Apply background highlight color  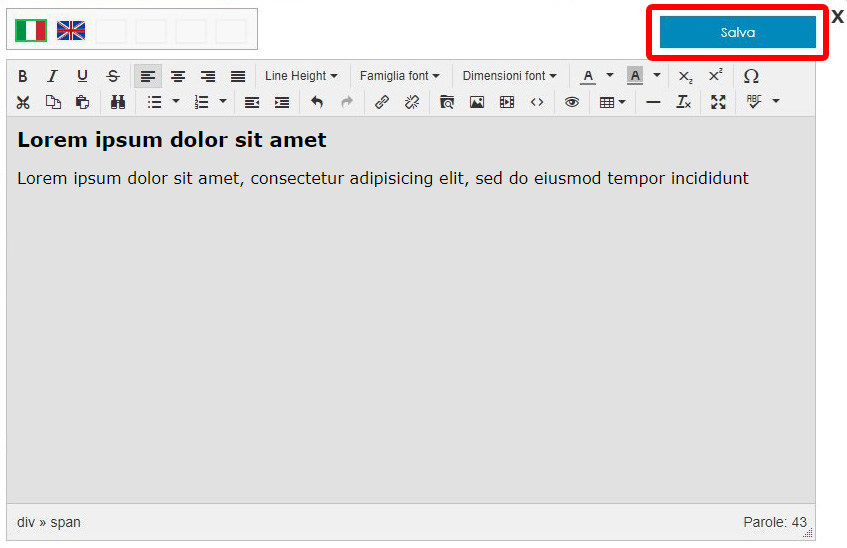pyautogui.click(x=635, y=76)
